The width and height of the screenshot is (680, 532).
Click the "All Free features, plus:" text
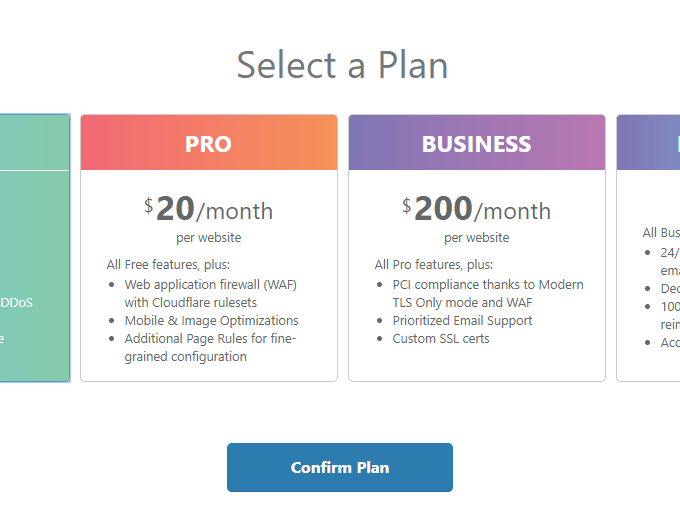point(168,265)
